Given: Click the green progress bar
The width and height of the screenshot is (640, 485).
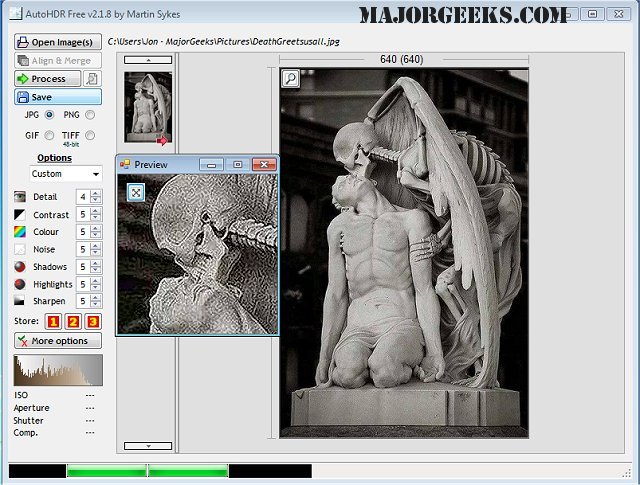Looking at the screenshot, I should [x=147, y=471].
